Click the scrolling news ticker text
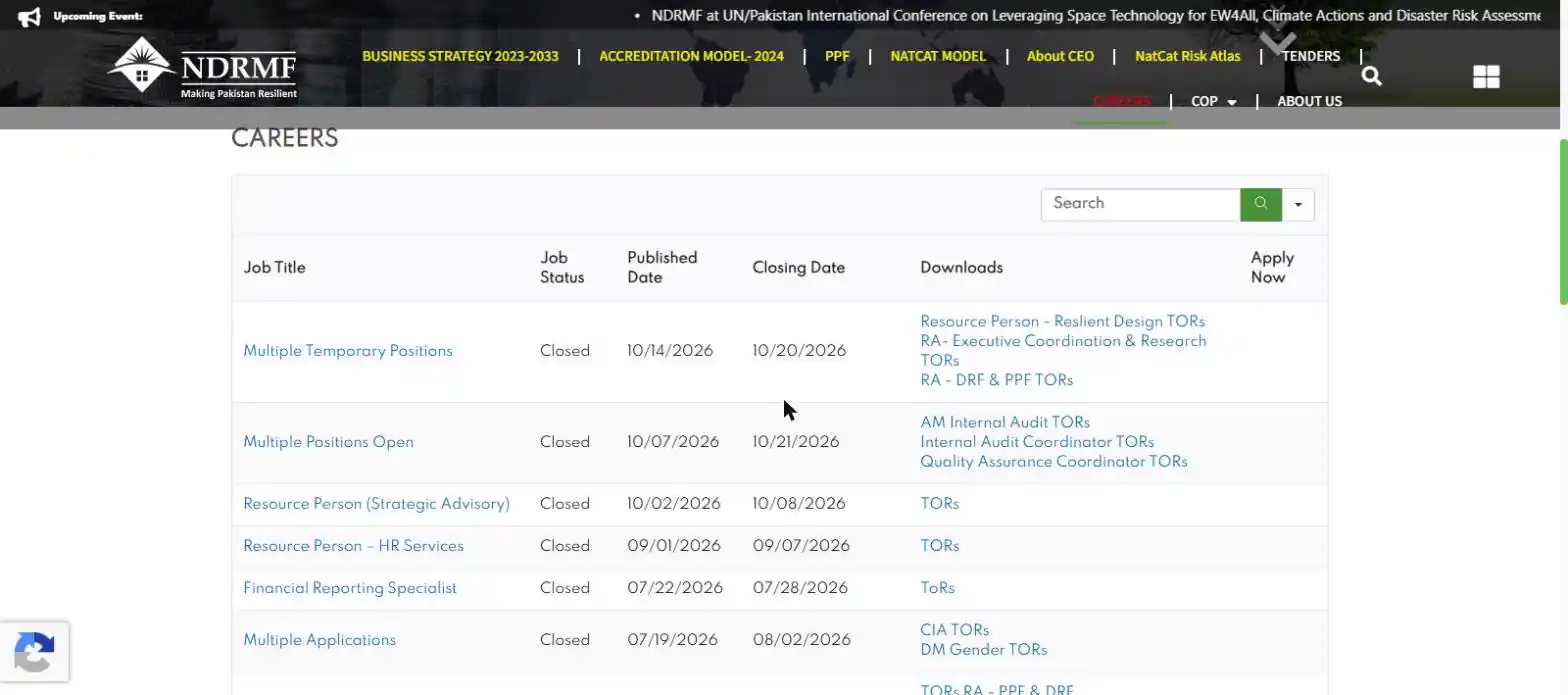1568x695 pixels. click(x=1095, y=16)
